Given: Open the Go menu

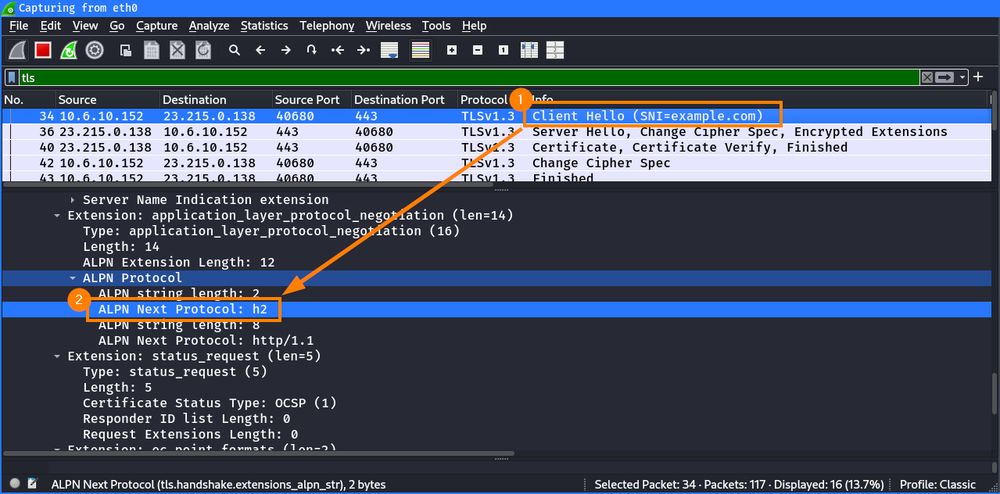Looking at the screenshot, I should 117,25.
